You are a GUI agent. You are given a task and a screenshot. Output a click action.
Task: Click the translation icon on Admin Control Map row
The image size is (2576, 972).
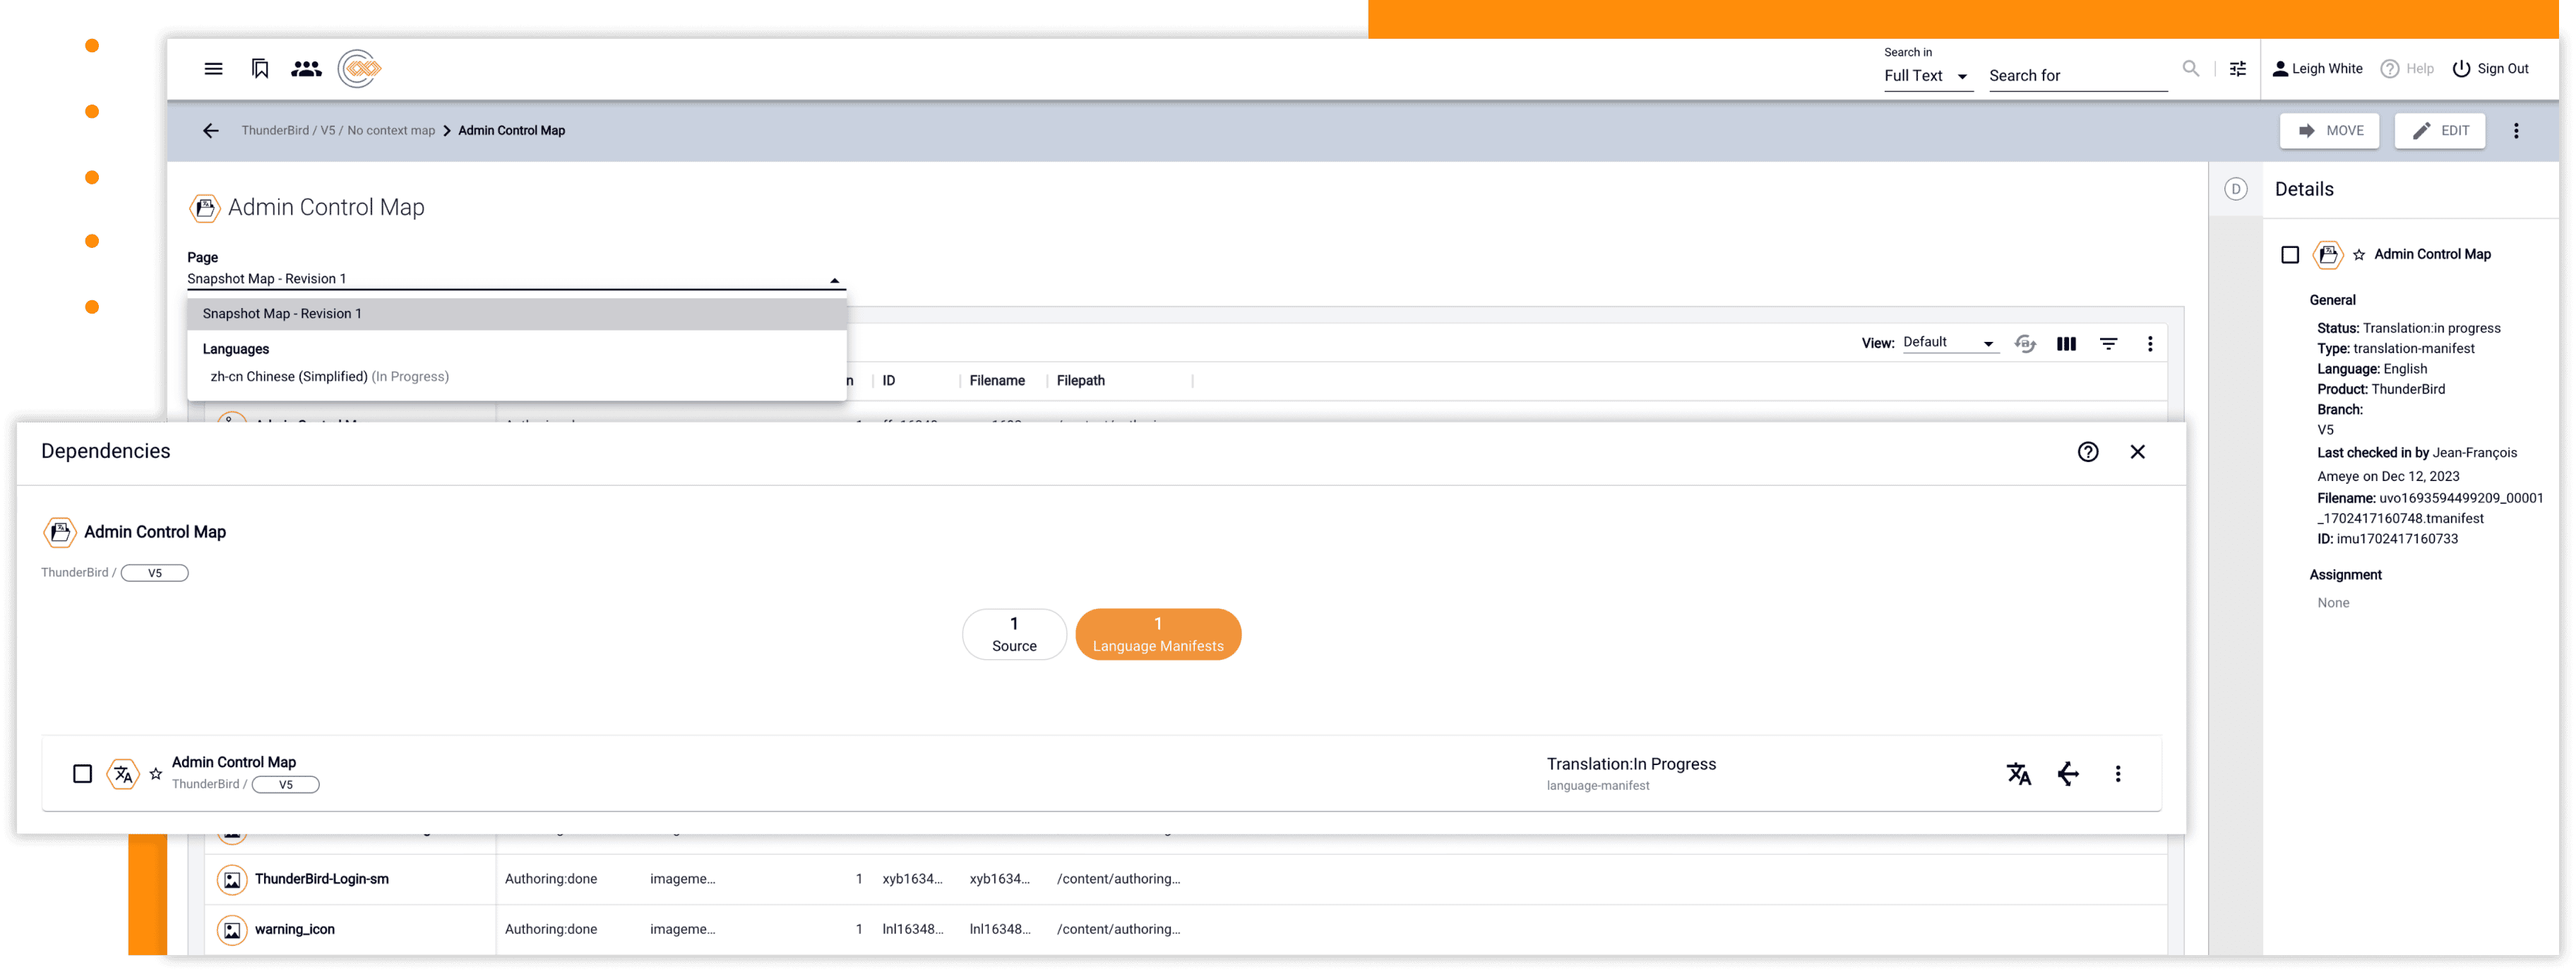(x=2019, y=773)
